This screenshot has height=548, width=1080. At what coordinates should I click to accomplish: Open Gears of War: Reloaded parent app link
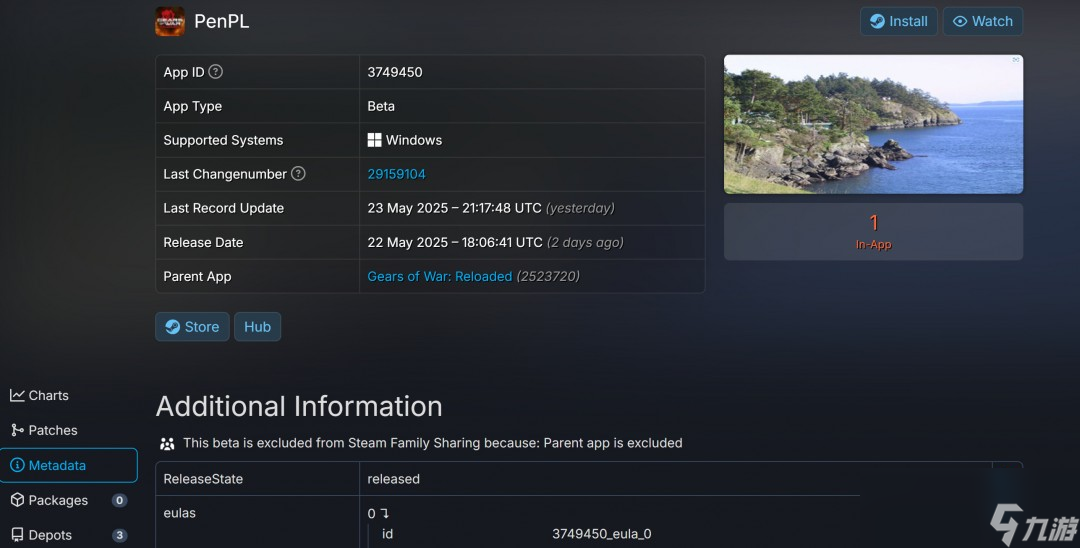439,276
